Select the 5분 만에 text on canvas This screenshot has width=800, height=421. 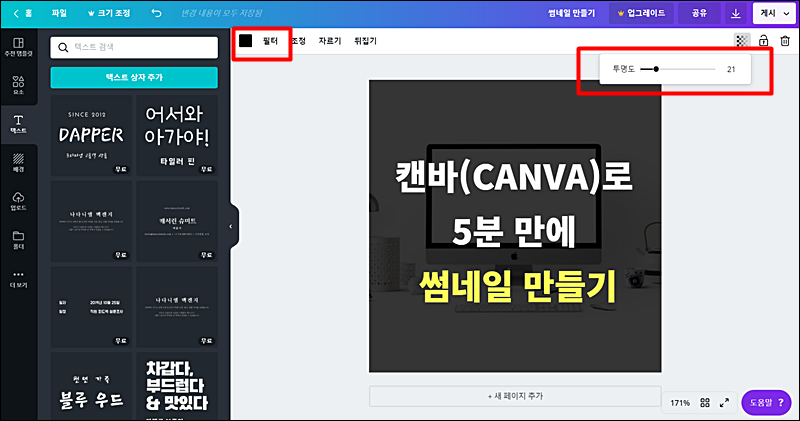coord(514,231)
